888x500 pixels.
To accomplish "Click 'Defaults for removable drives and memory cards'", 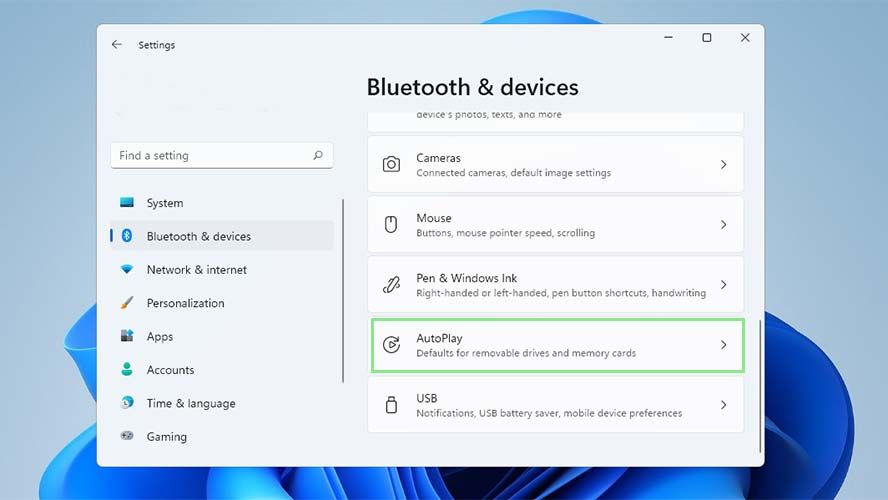I will tap(526, 353).
